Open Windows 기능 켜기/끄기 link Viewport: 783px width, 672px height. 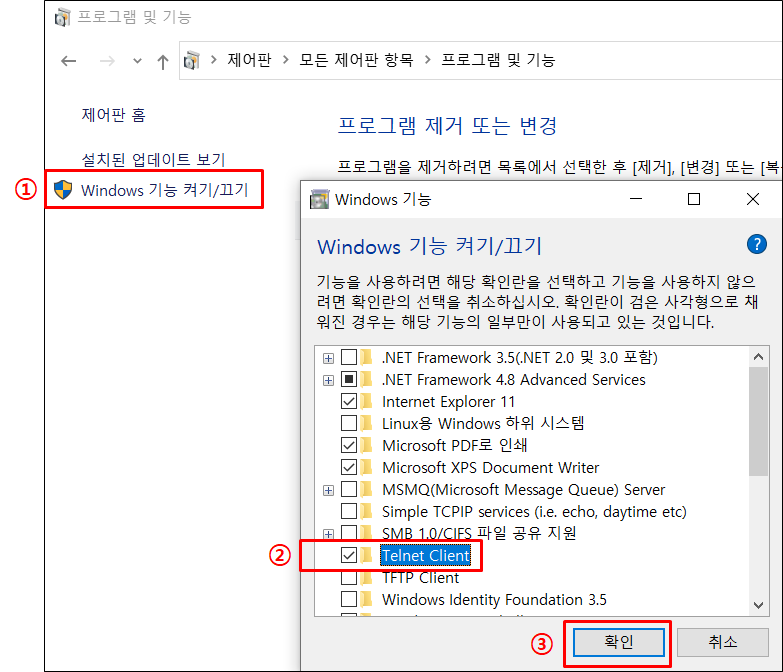(164, 190)
